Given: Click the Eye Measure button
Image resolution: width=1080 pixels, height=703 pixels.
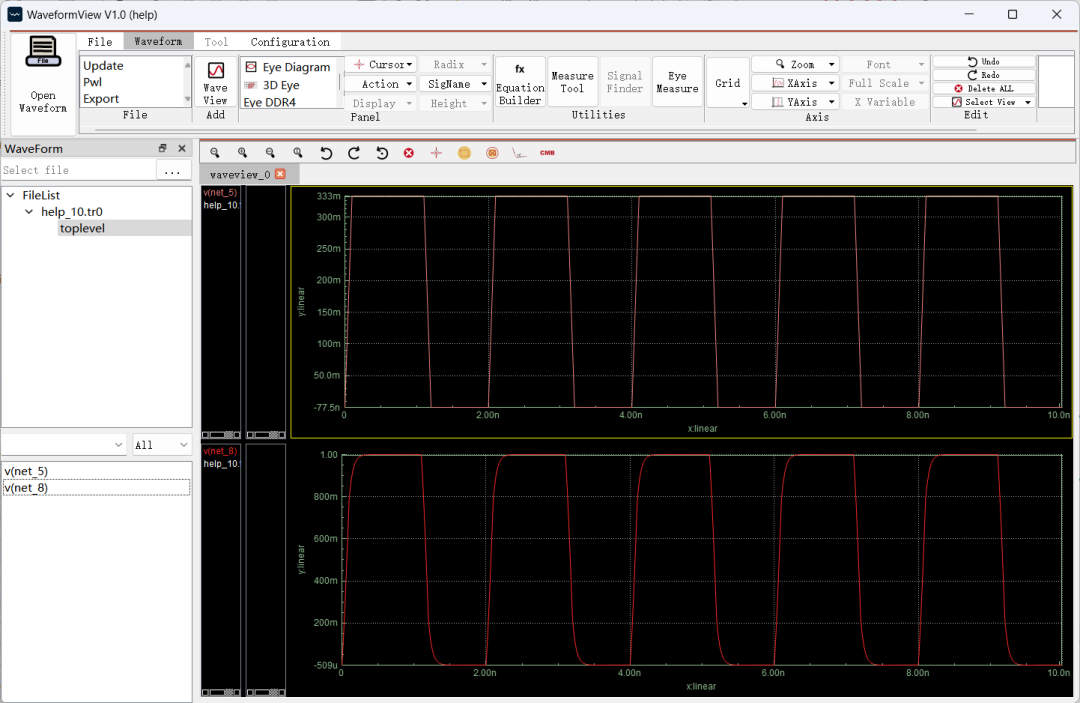Looking at the screenshot, I should coord(677,82).
